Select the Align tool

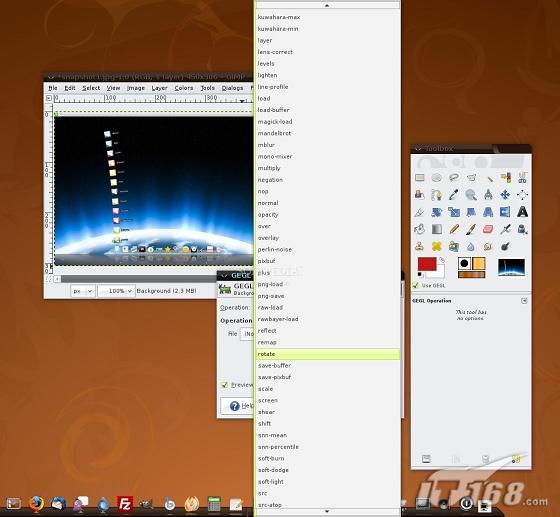click(522, 195)
